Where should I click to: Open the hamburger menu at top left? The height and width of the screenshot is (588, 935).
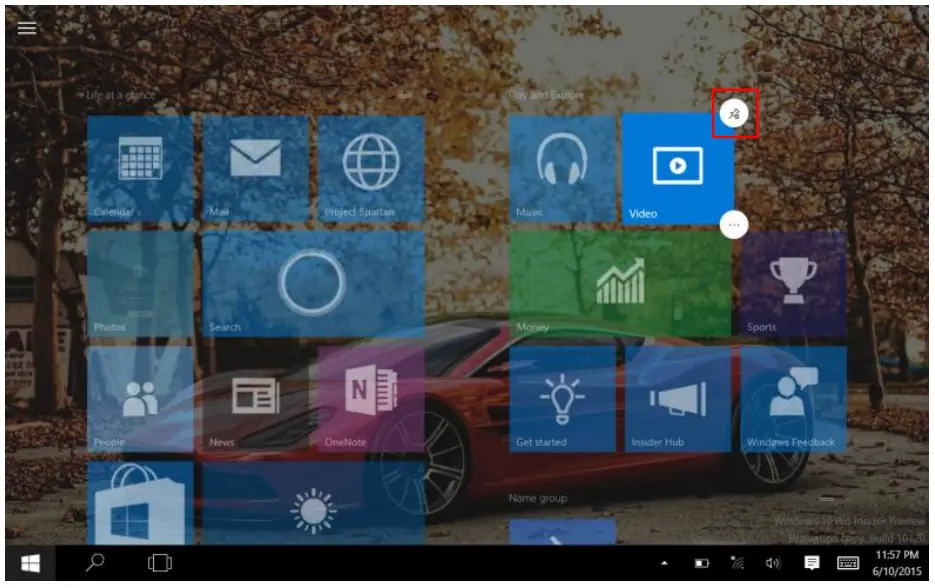[x=27, y=25]
